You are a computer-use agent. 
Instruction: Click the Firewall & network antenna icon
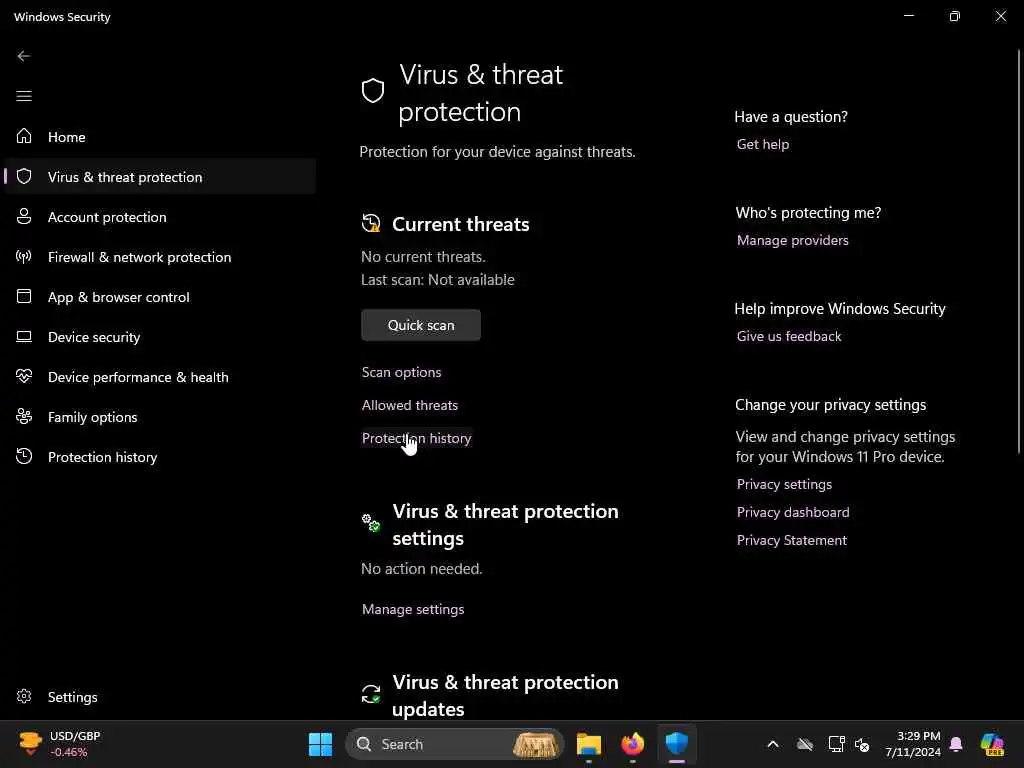point(24,256)
